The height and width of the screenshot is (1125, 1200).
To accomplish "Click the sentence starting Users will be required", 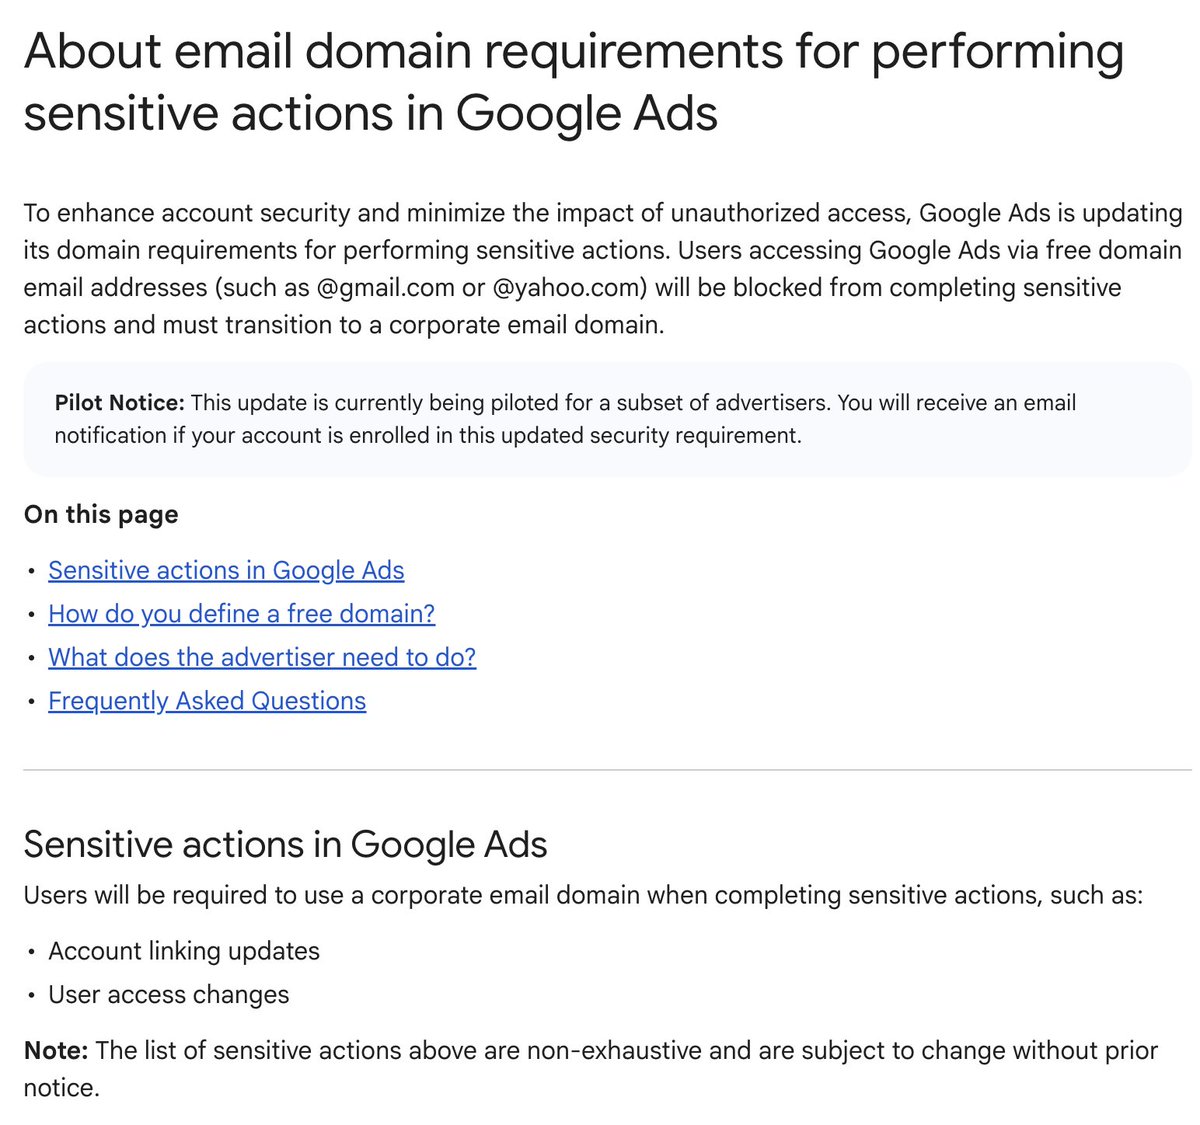I will pos(583,895).
